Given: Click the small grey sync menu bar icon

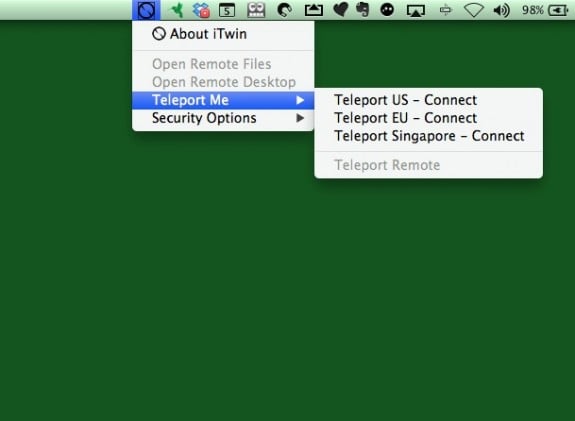Looking at the screenshot, I should [x=445, y=10].
